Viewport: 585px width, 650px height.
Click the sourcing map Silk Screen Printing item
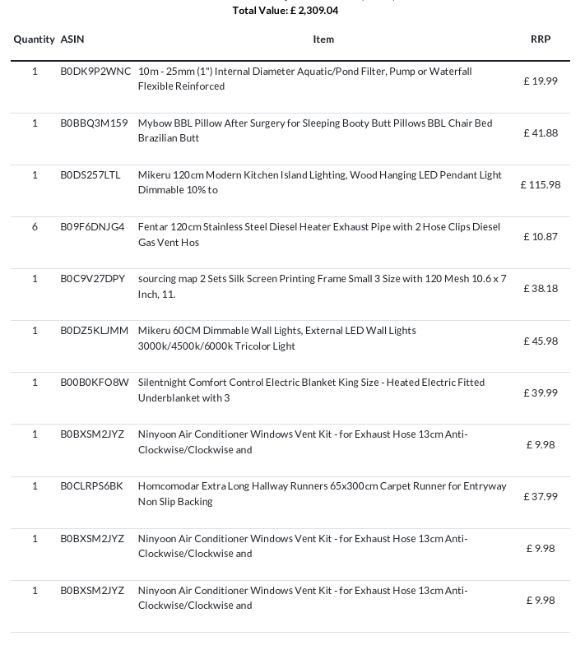click(322, 286)
